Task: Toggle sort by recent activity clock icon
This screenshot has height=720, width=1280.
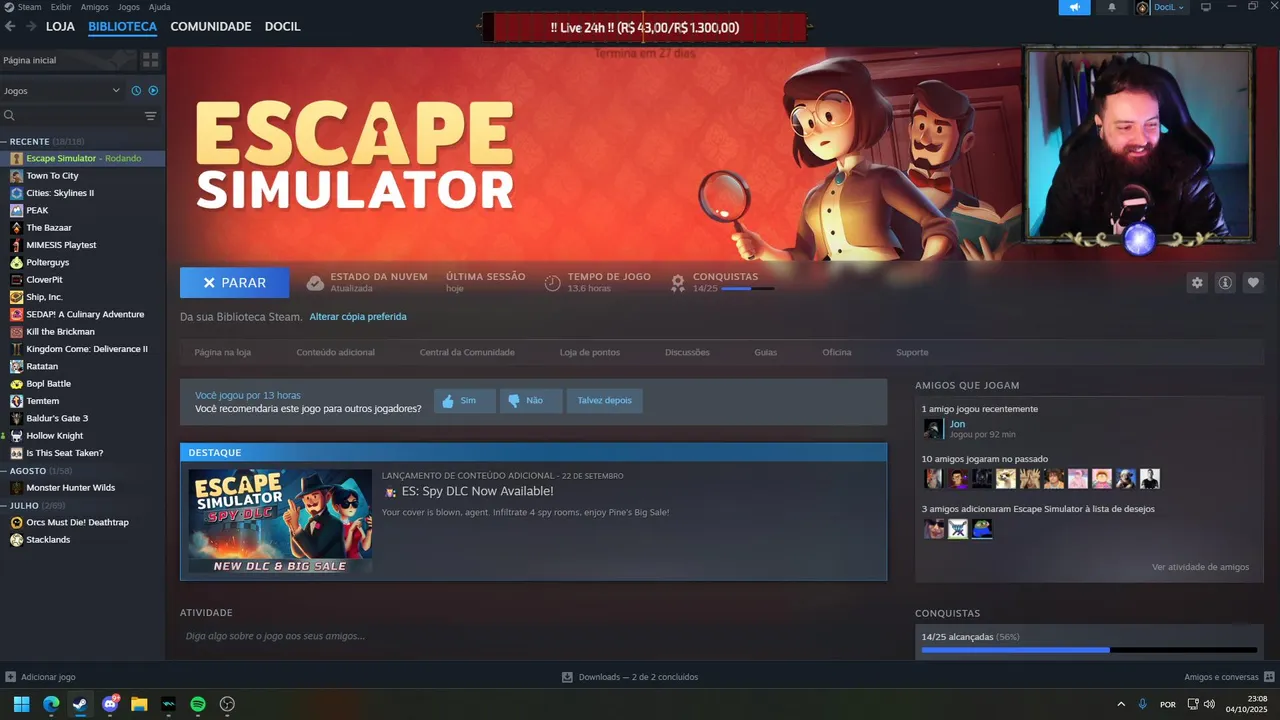Action: [x=137, y=90]
